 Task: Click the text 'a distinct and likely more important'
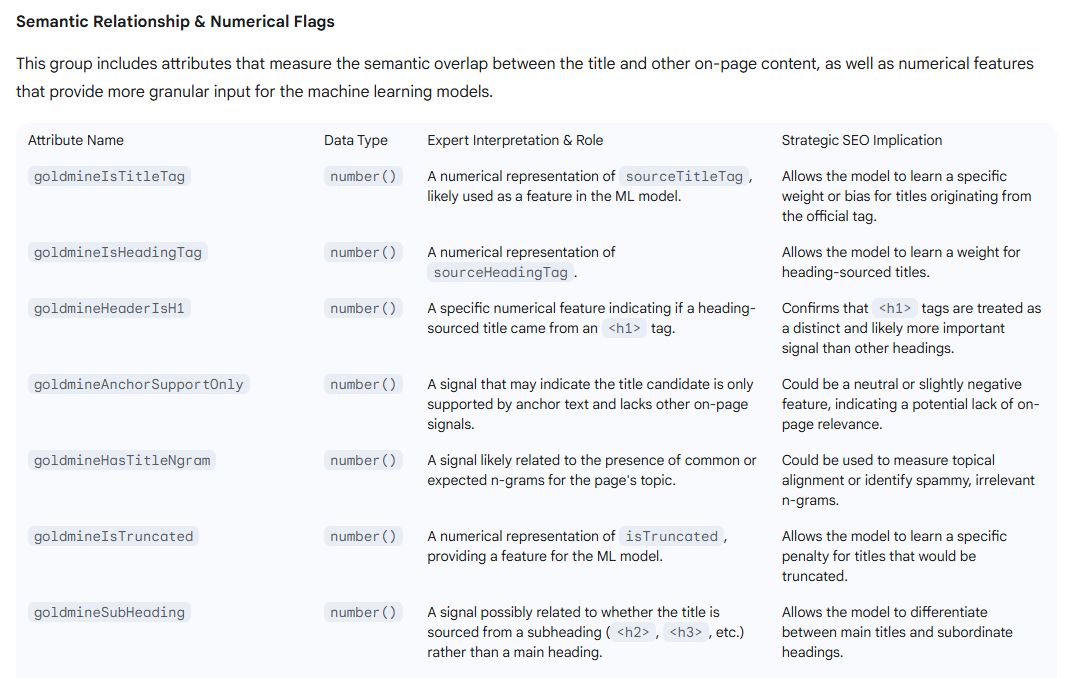click(x=893, y=328)
